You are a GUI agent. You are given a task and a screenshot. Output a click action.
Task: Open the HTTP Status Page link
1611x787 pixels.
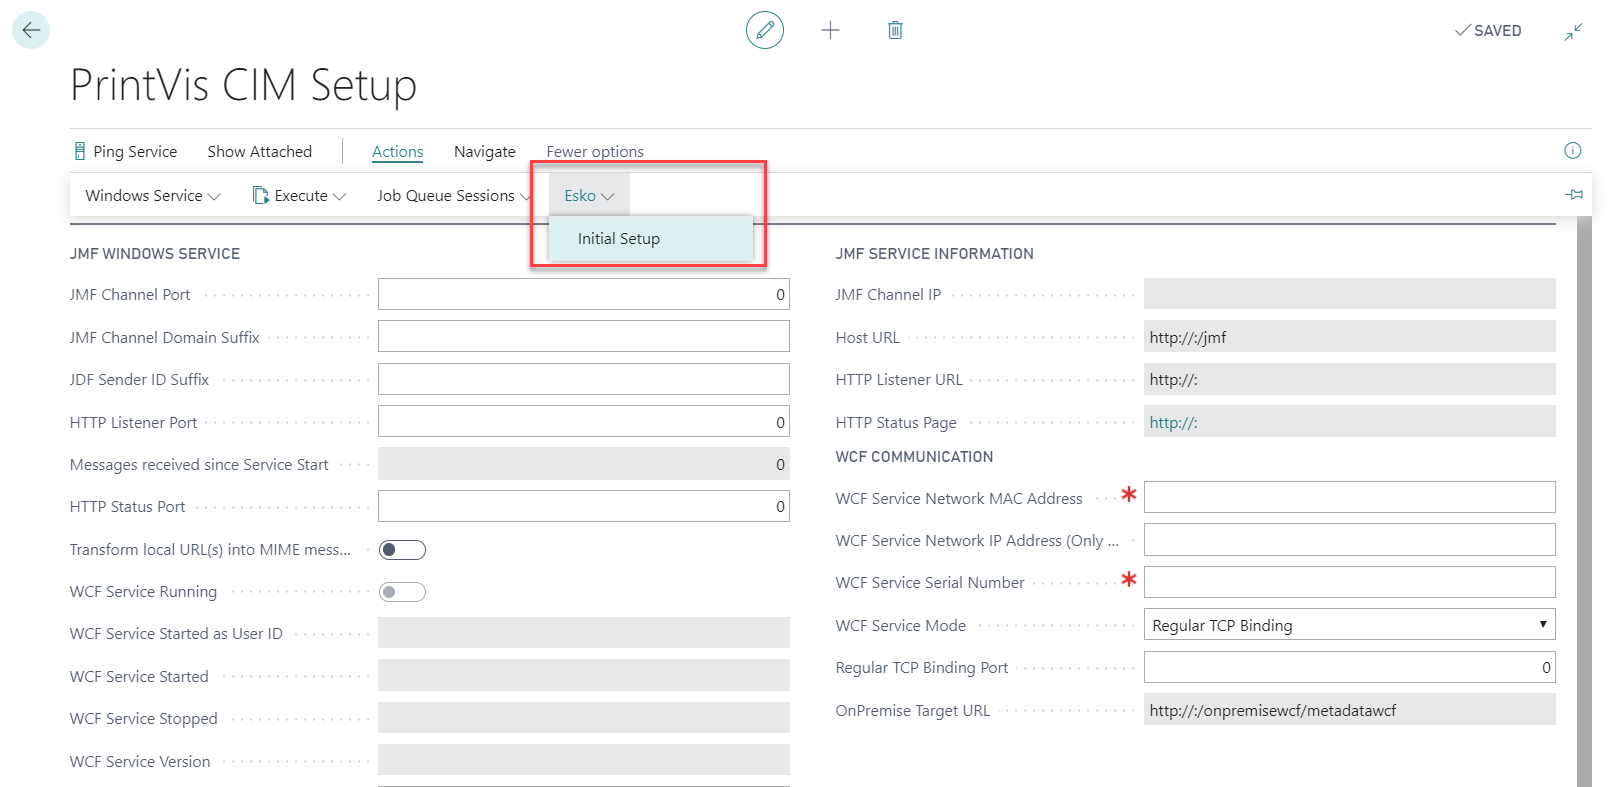(1173, 423)
